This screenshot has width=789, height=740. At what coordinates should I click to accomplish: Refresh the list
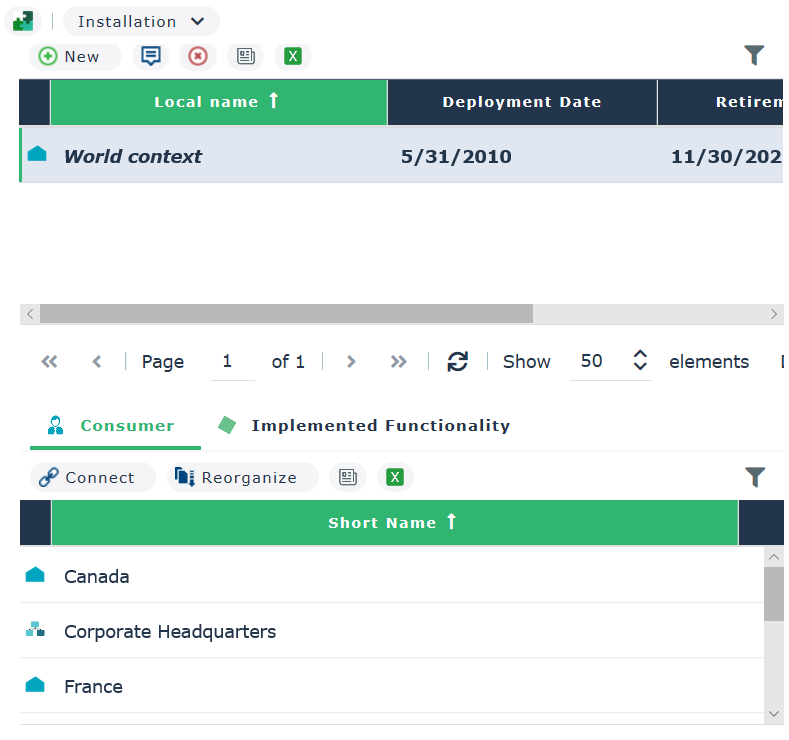pyautogui.click(x=458, y=362)
